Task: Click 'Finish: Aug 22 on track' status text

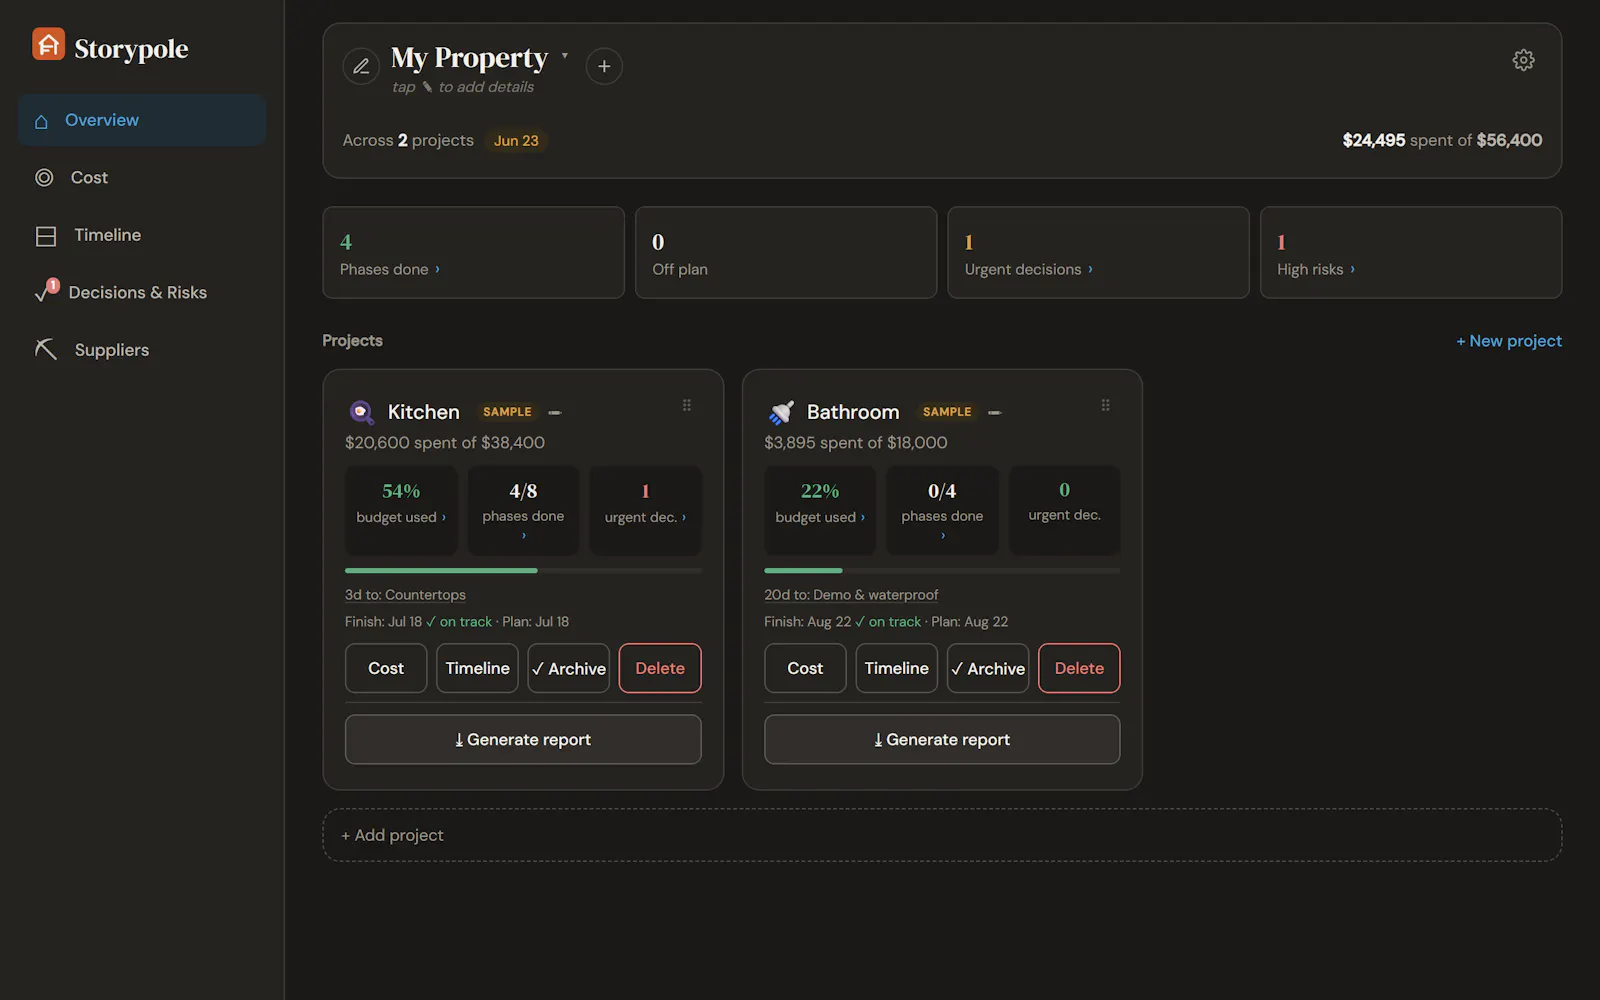Action: pyautogui.click(x=842, y=622)
